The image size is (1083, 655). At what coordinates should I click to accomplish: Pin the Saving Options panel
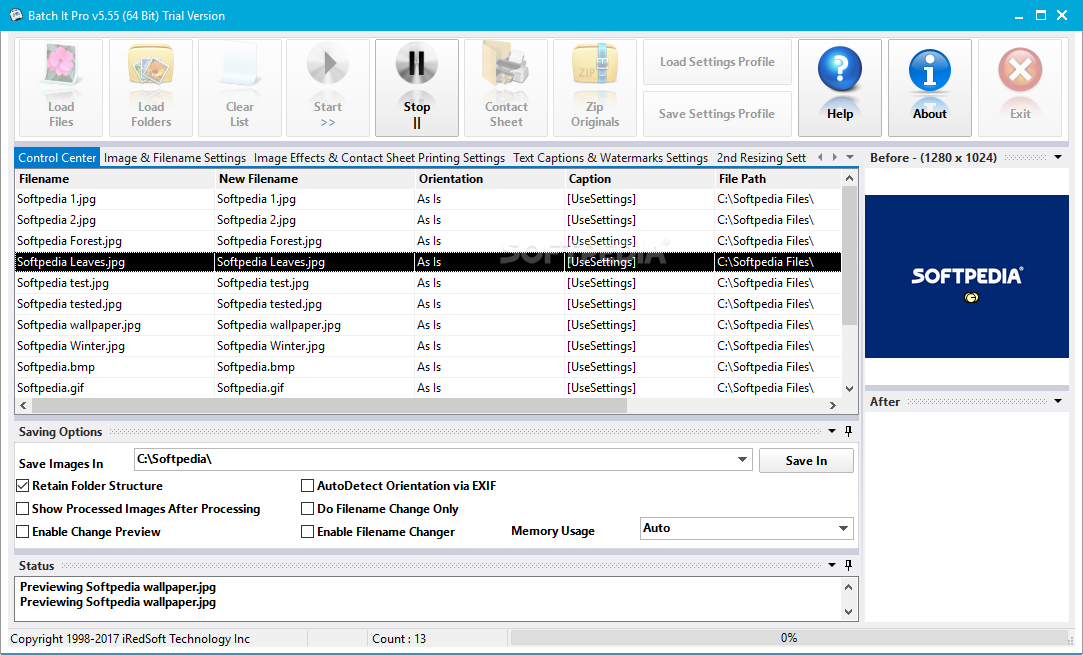[848, 431]
